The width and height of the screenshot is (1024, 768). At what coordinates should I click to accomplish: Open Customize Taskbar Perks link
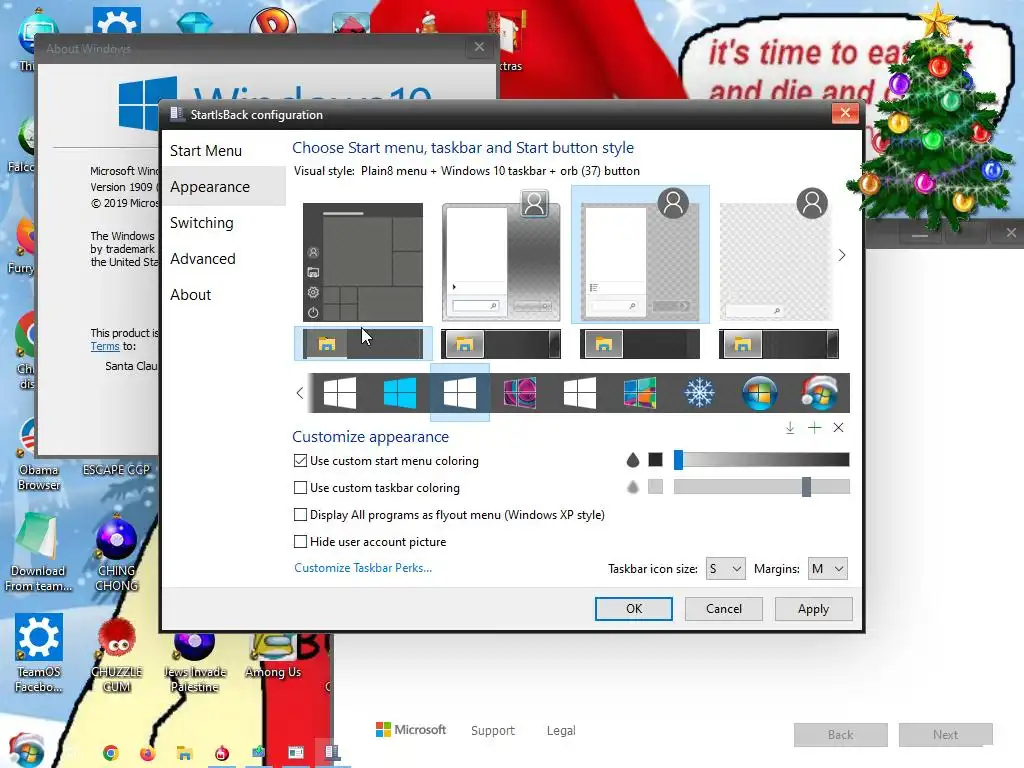tap(362, 568)
